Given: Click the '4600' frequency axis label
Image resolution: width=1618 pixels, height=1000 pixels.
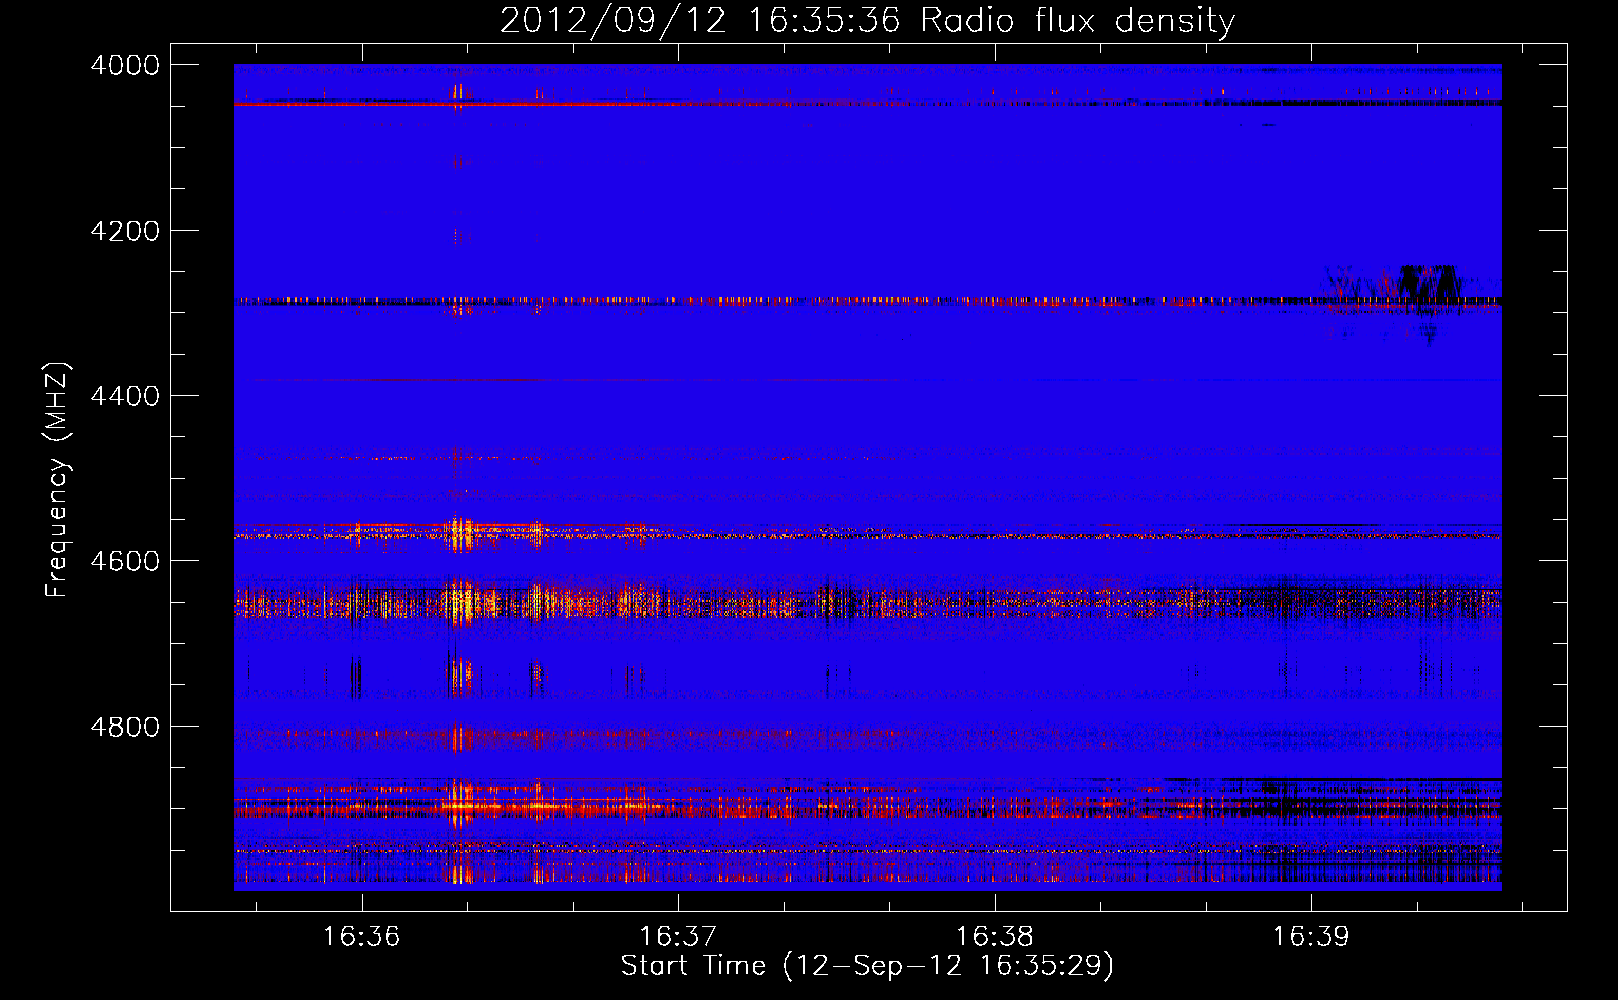Looking at the screenshot, I should 125,561.
